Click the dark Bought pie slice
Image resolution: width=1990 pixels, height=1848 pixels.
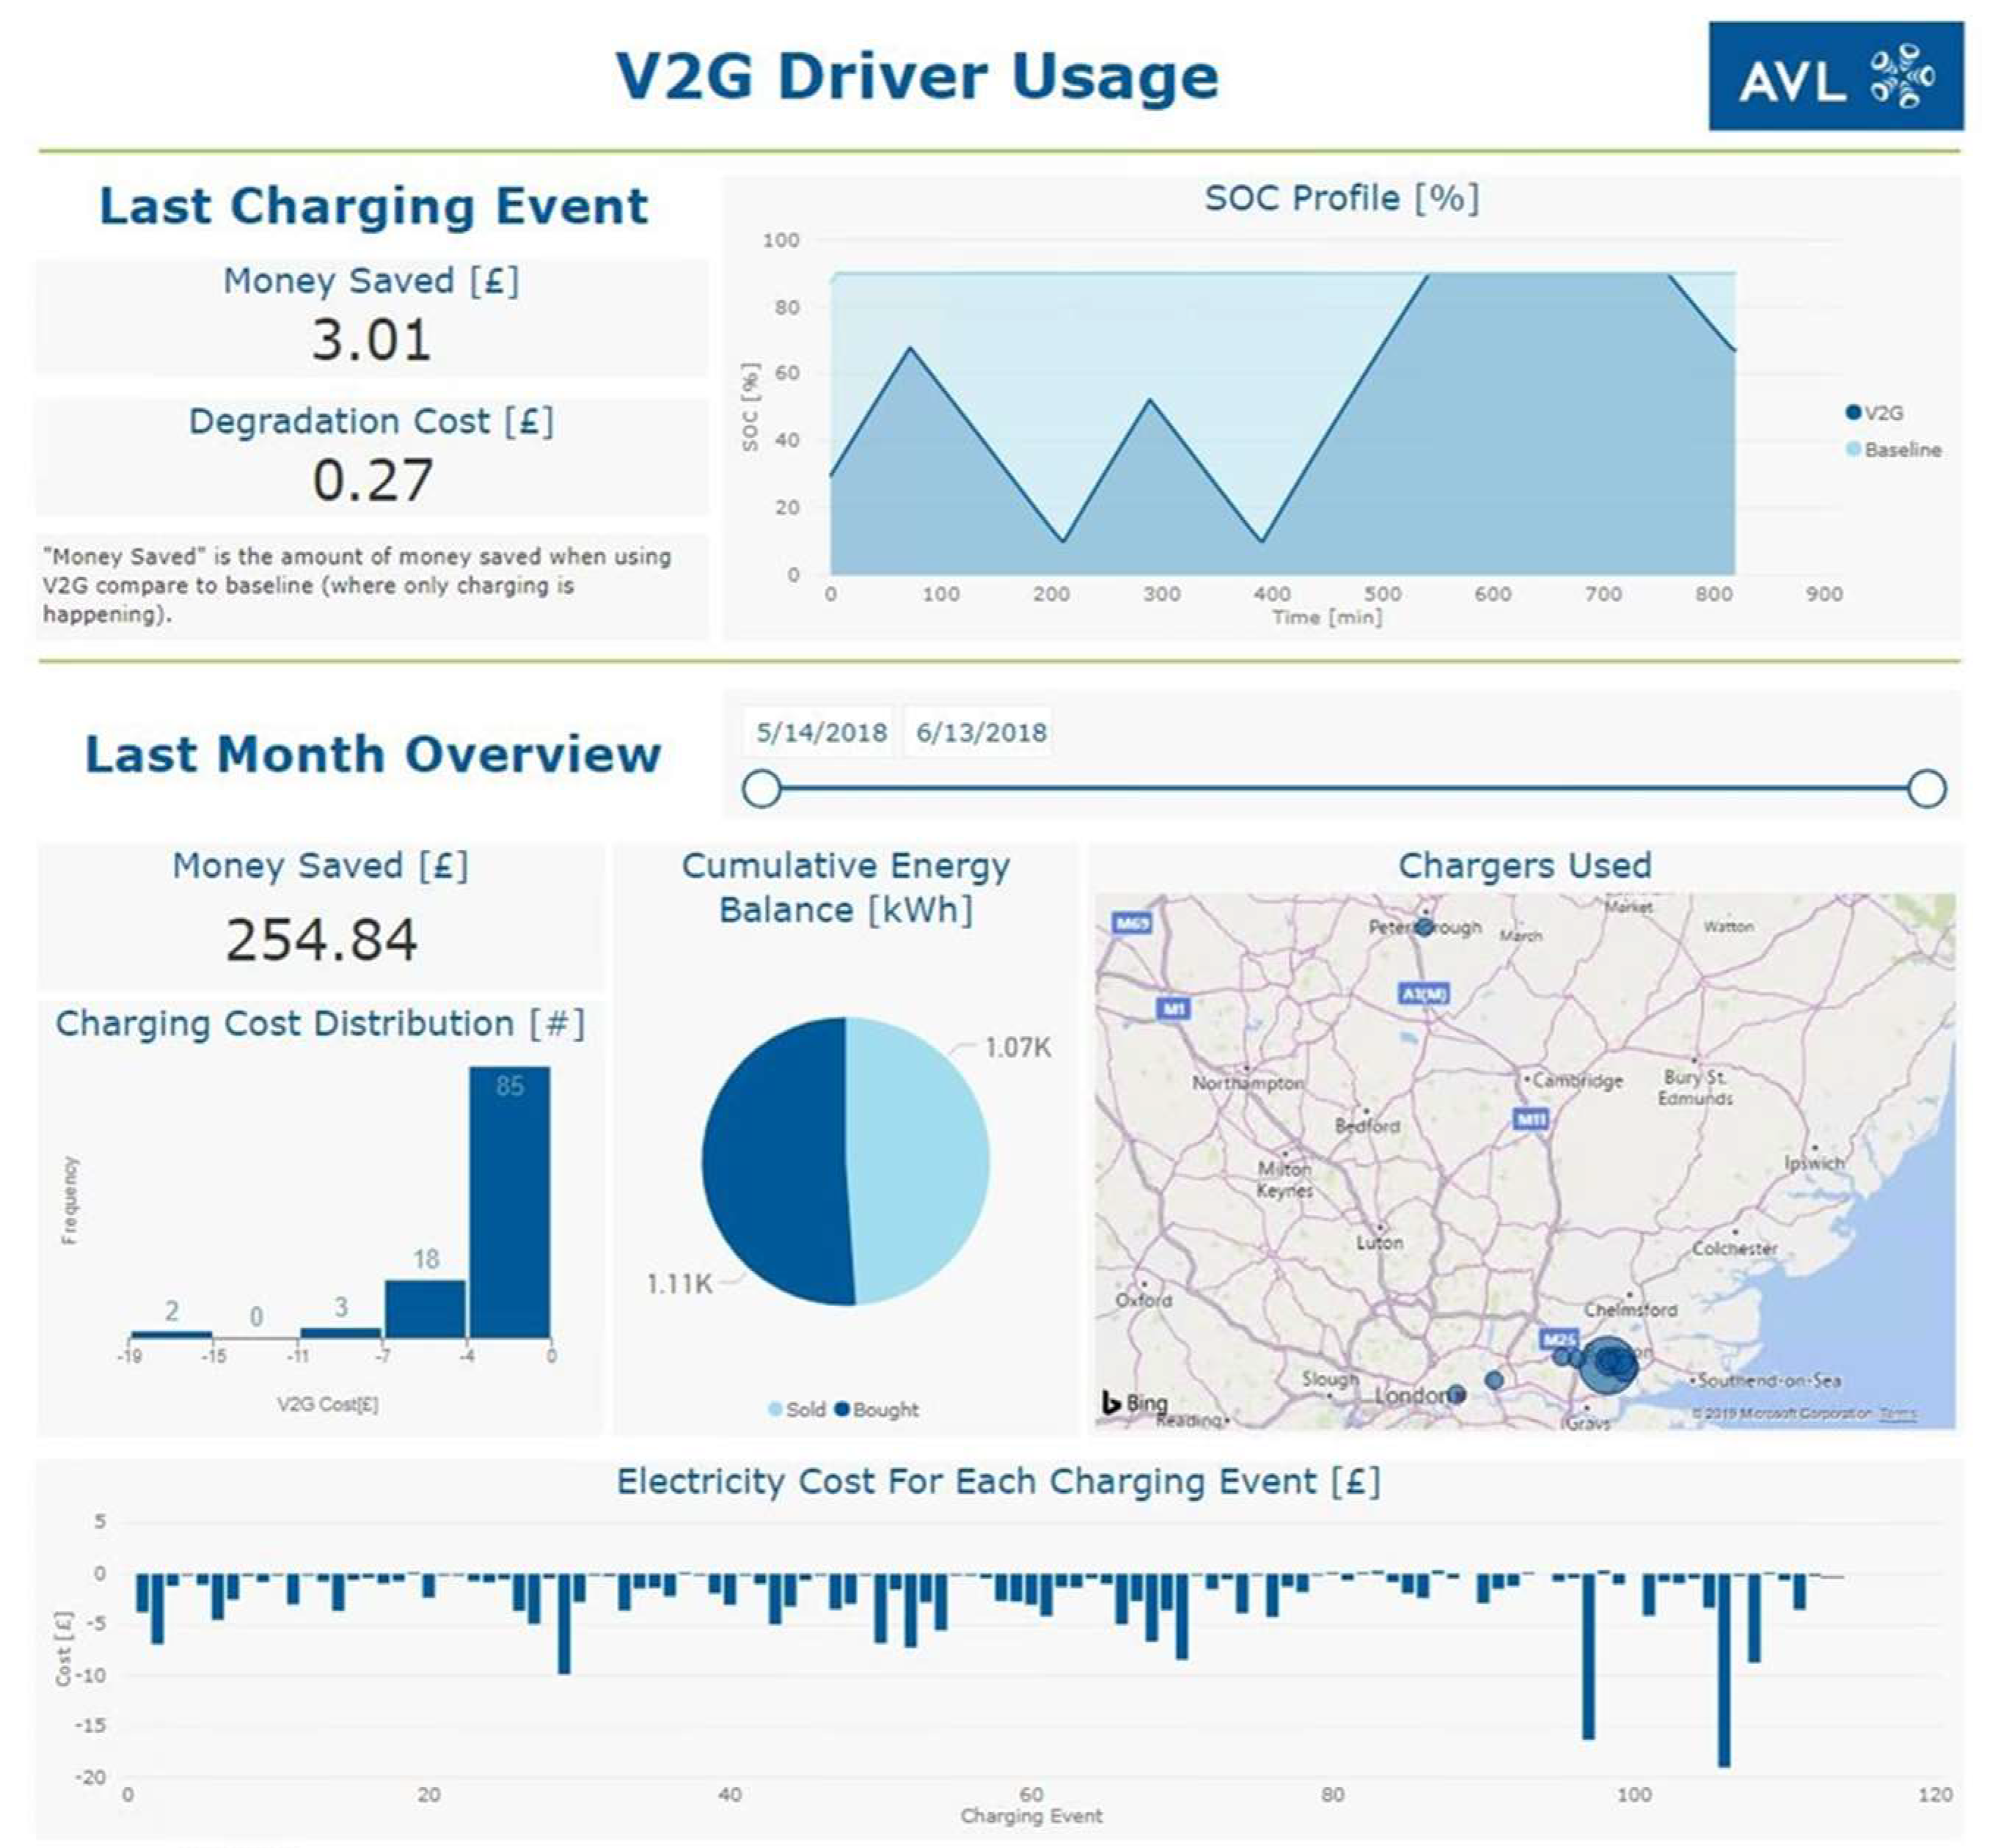click(775, 1161)
